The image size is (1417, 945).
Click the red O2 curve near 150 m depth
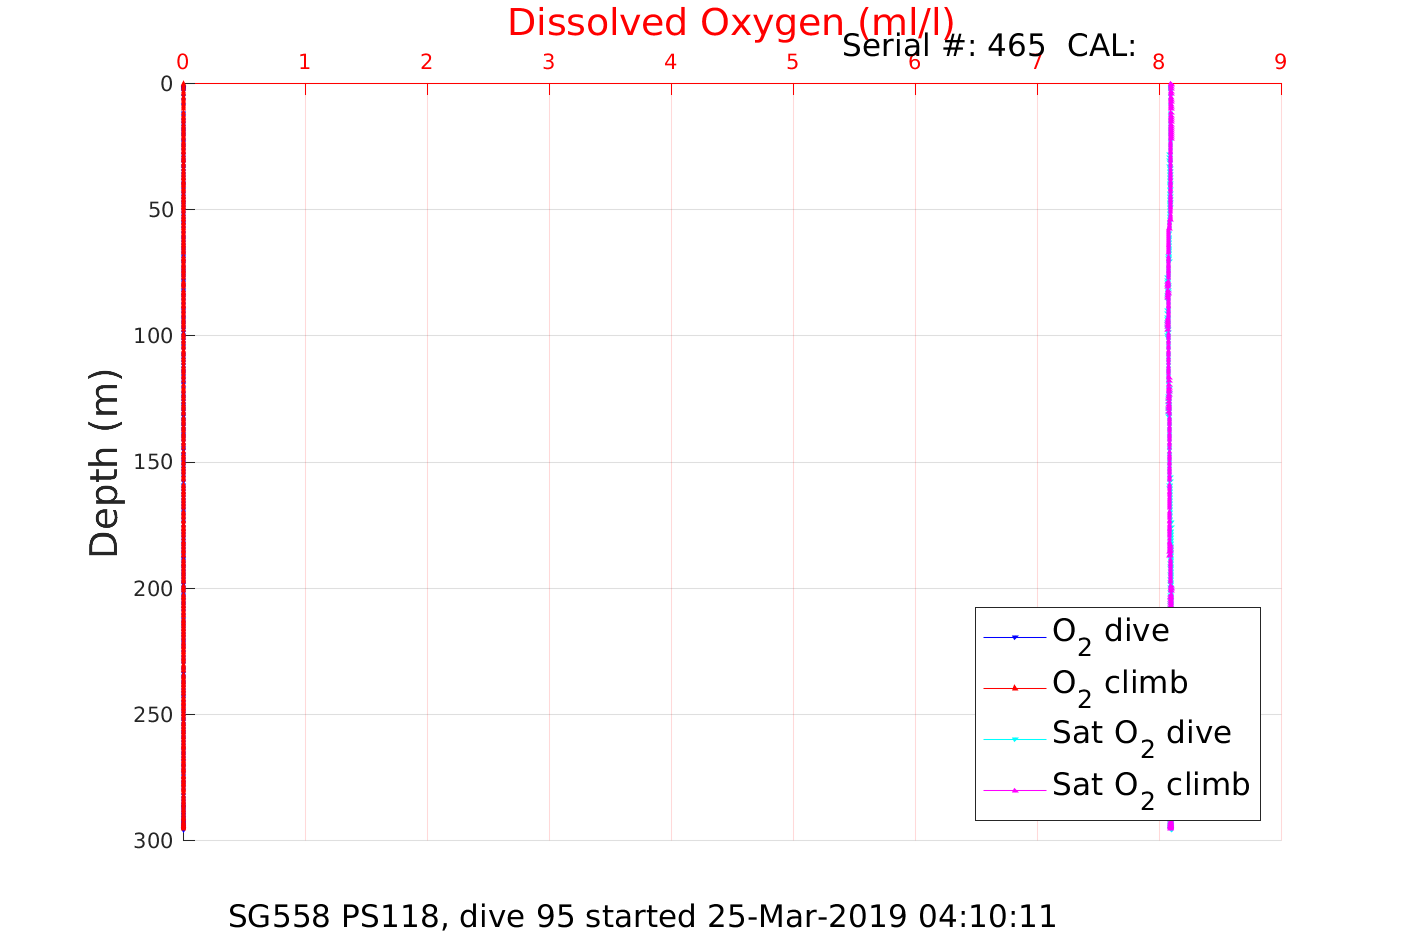pyautogui.click(x=183, y=462)
